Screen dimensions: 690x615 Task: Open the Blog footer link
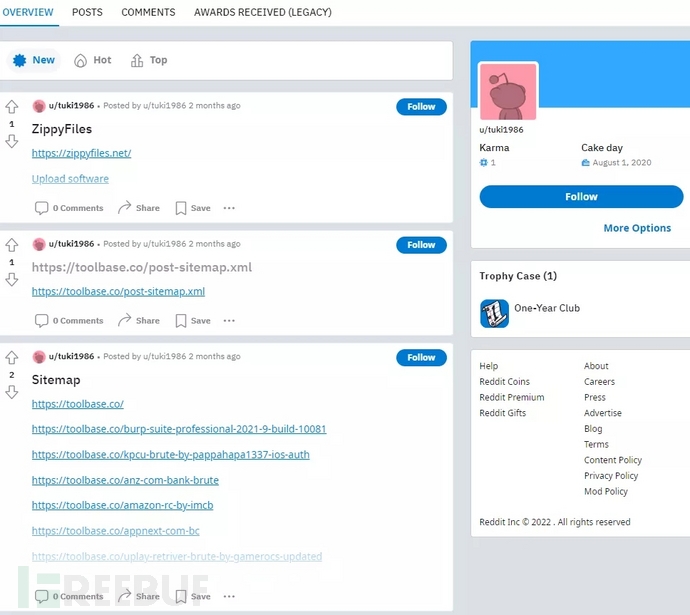[x=593, y=428]
